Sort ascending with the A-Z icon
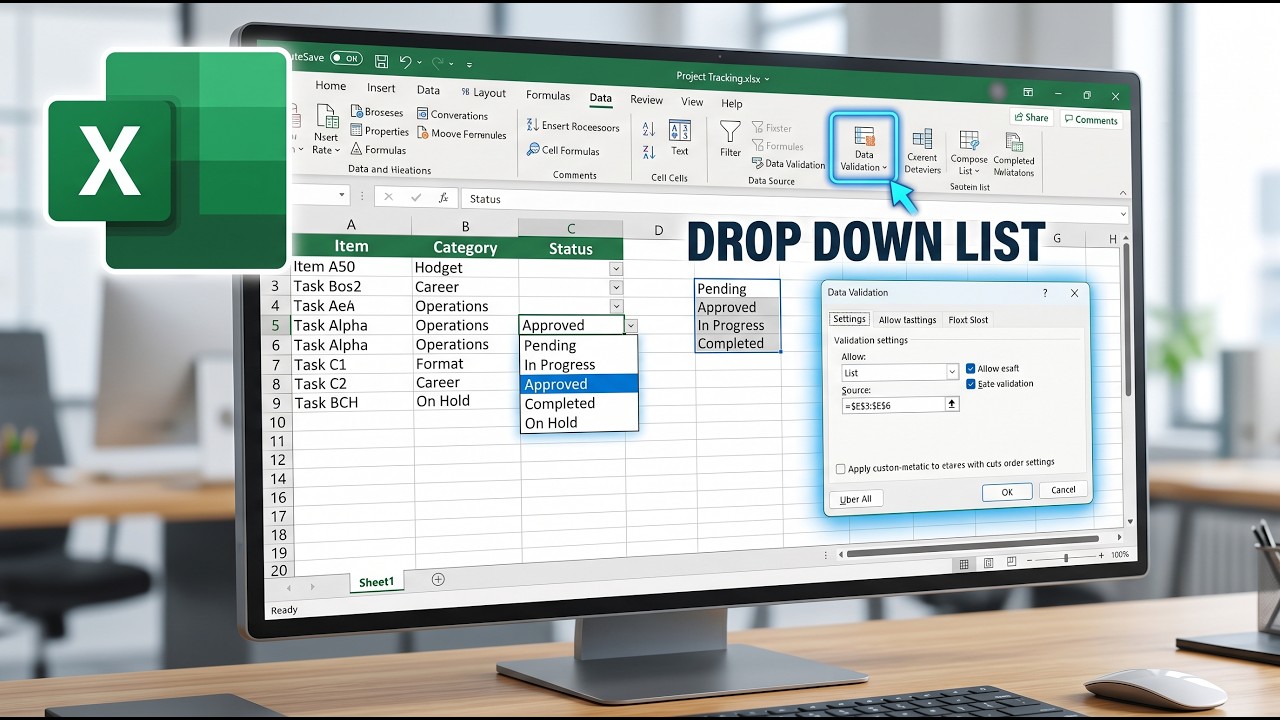This screenshot has width=1280, height=720. coord(648,129)
